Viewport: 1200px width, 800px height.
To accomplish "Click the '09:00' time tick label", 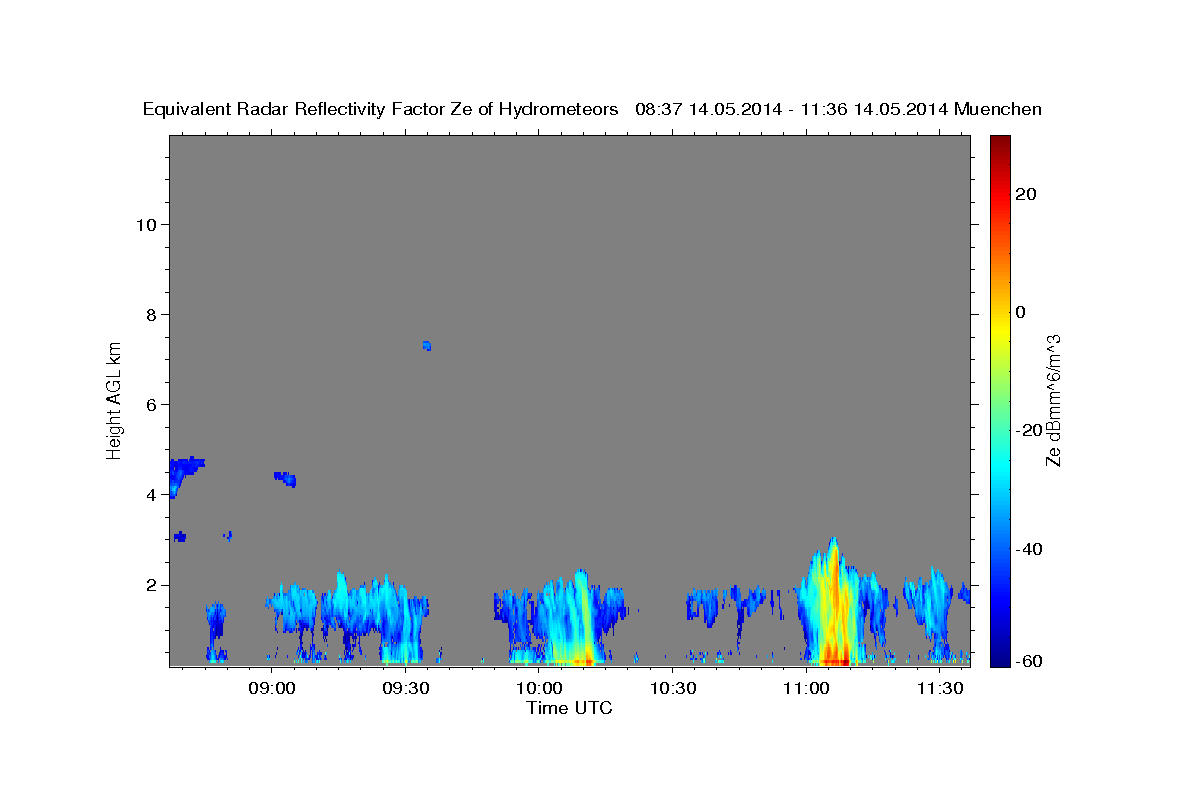I will pos(271,689).
